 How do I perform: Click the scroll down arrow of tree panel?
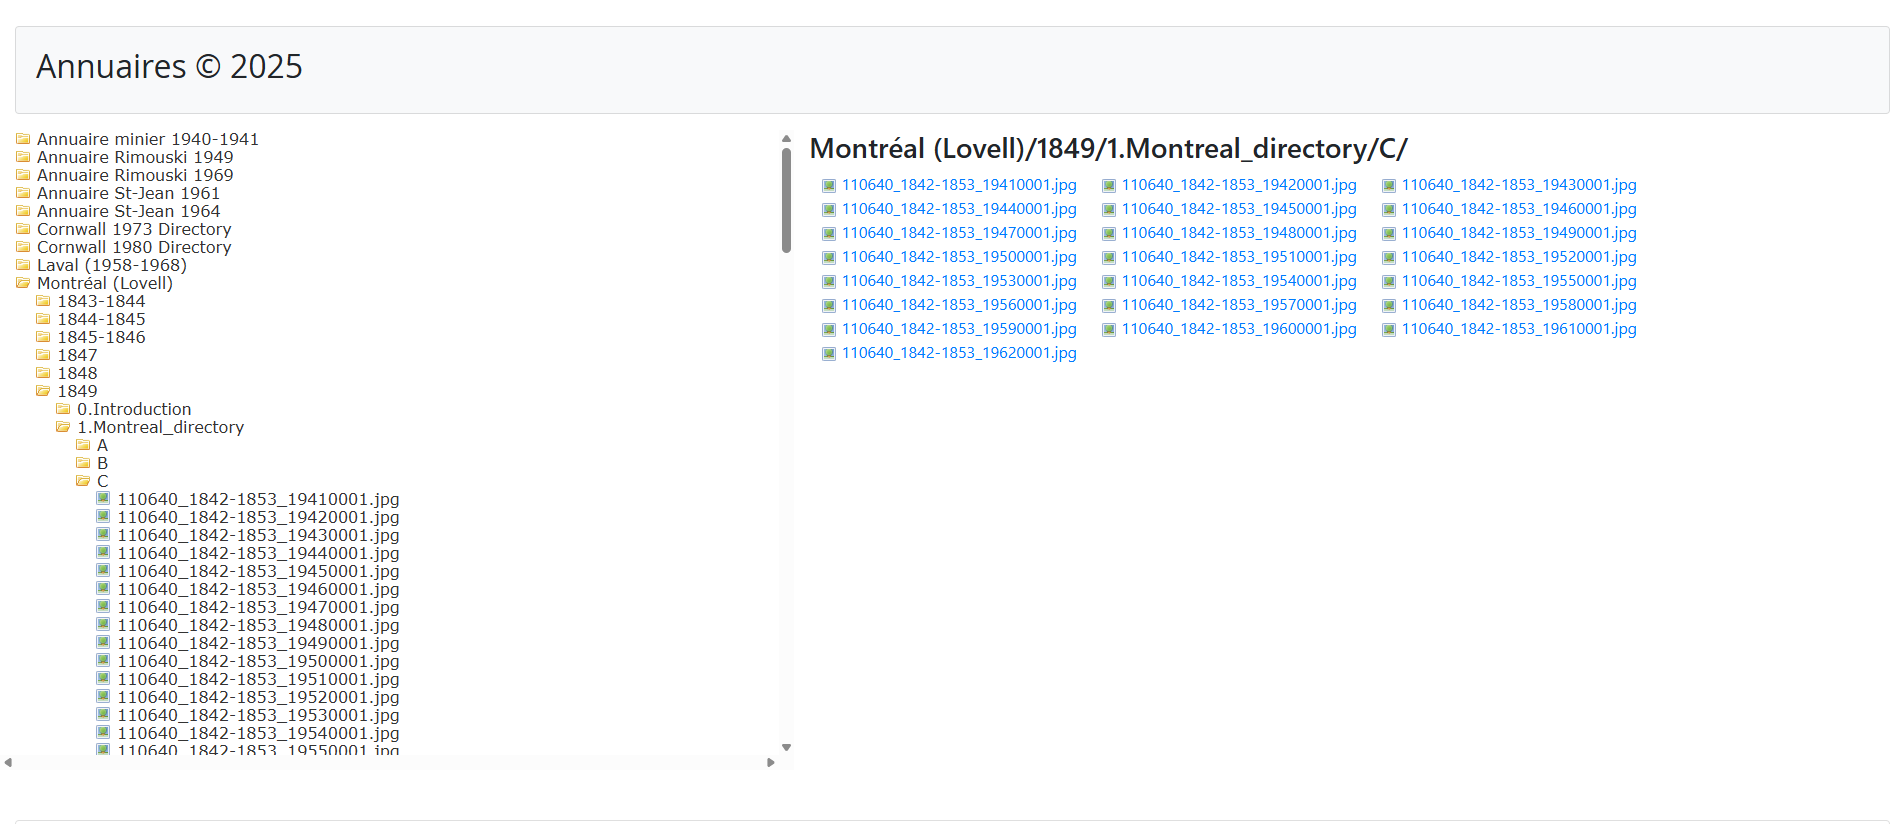tap(786, 747)
